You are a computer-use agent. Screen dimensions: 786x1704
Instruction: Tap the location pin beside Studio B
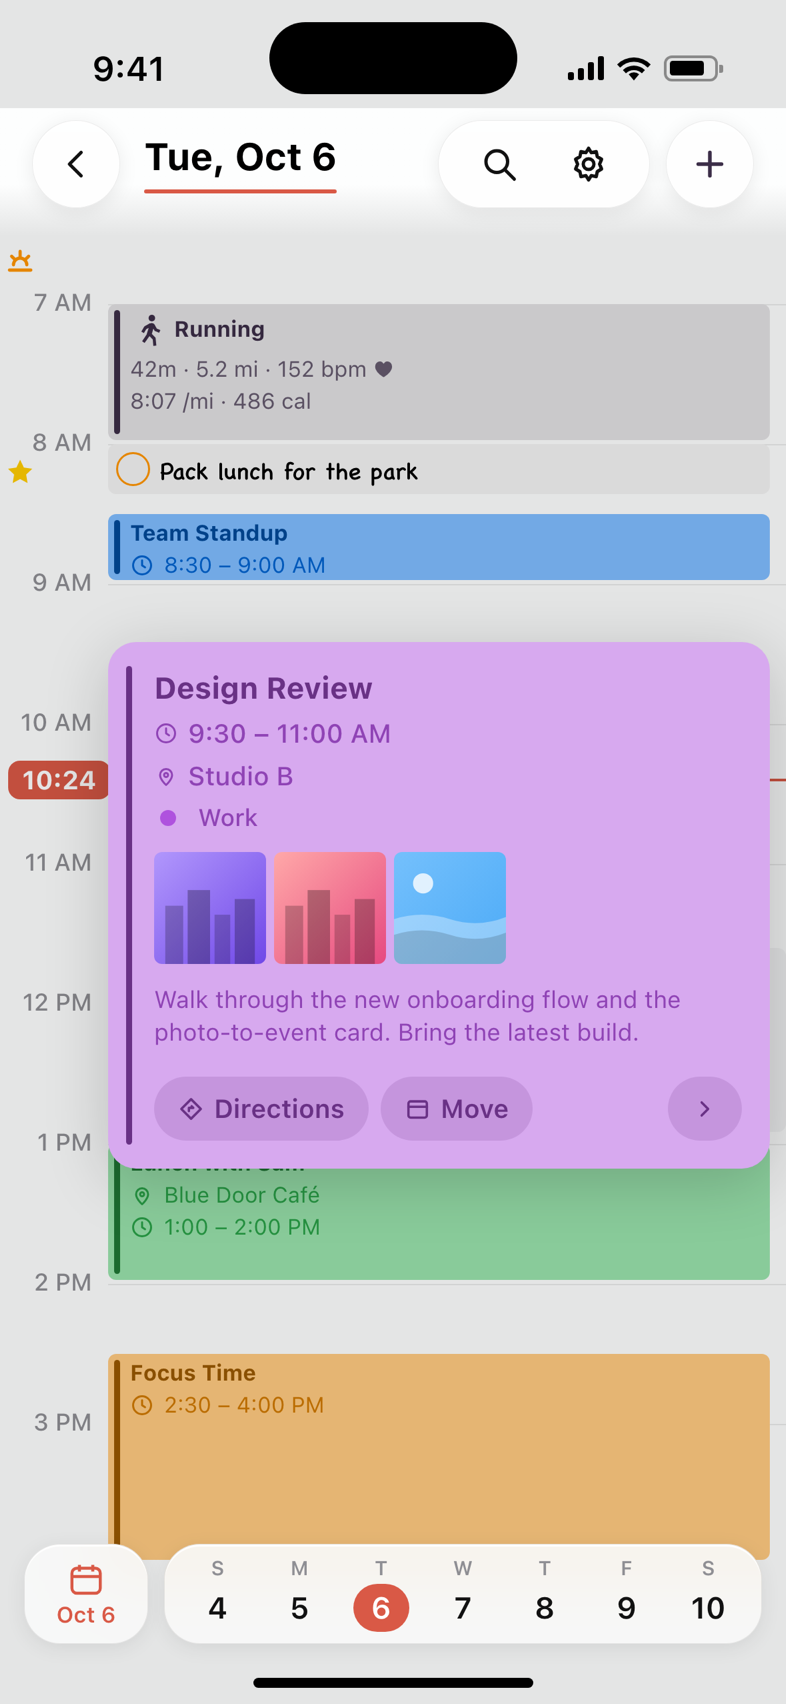click(166, 777)
